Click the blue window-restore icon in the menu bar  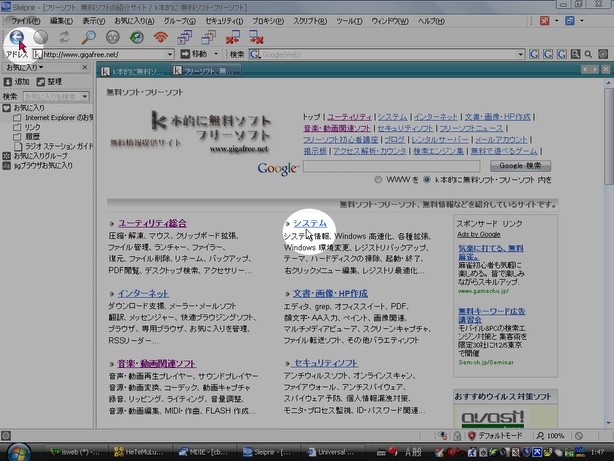(x=570, y=21)
